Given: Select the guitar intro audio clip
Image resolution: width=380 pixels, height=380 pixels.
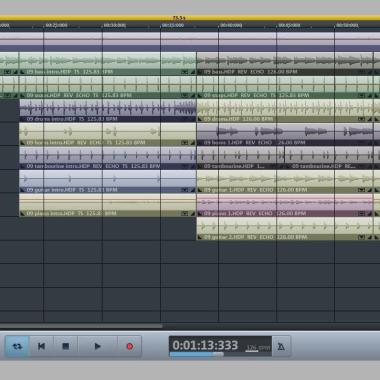Looking at the screenshot, I should tap(108, 182).
